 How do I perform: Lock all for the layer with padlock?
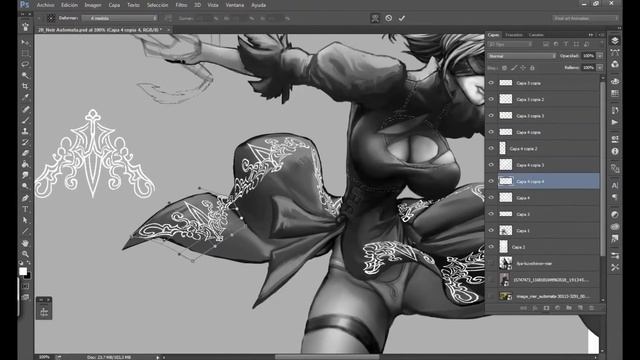tap(532, 68)
